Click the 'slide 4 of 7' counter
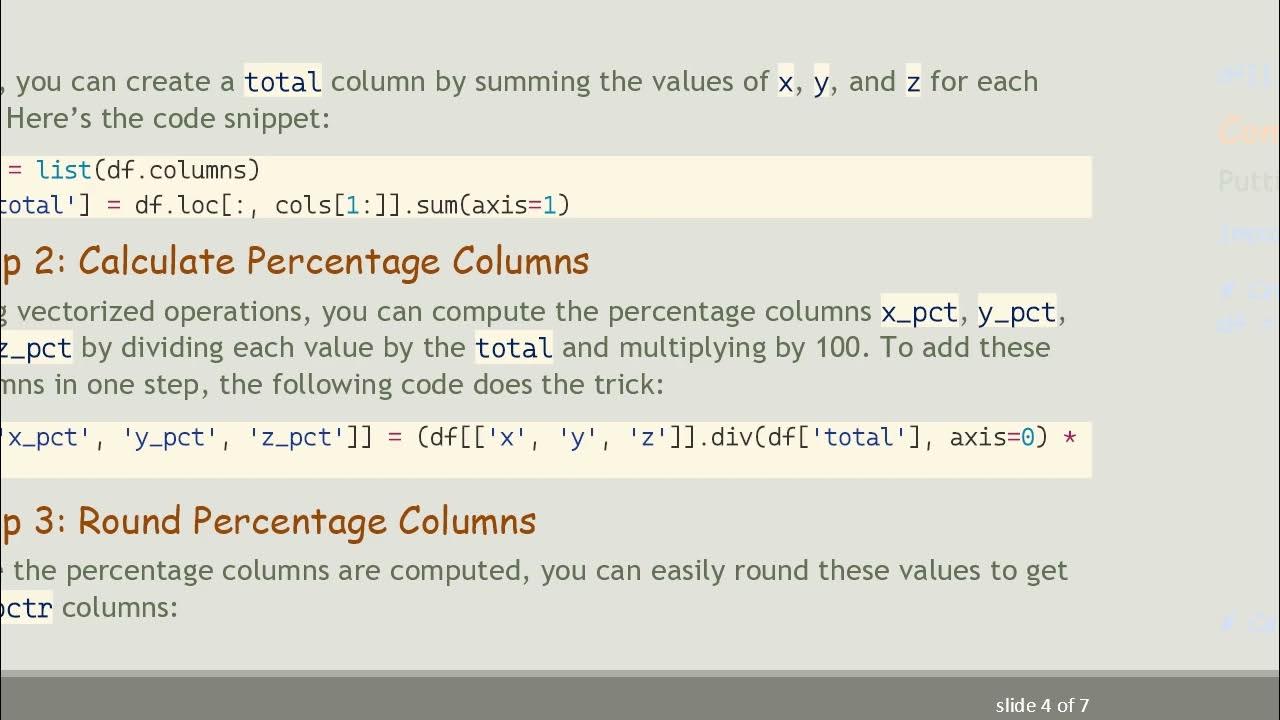 point(1042,705)
